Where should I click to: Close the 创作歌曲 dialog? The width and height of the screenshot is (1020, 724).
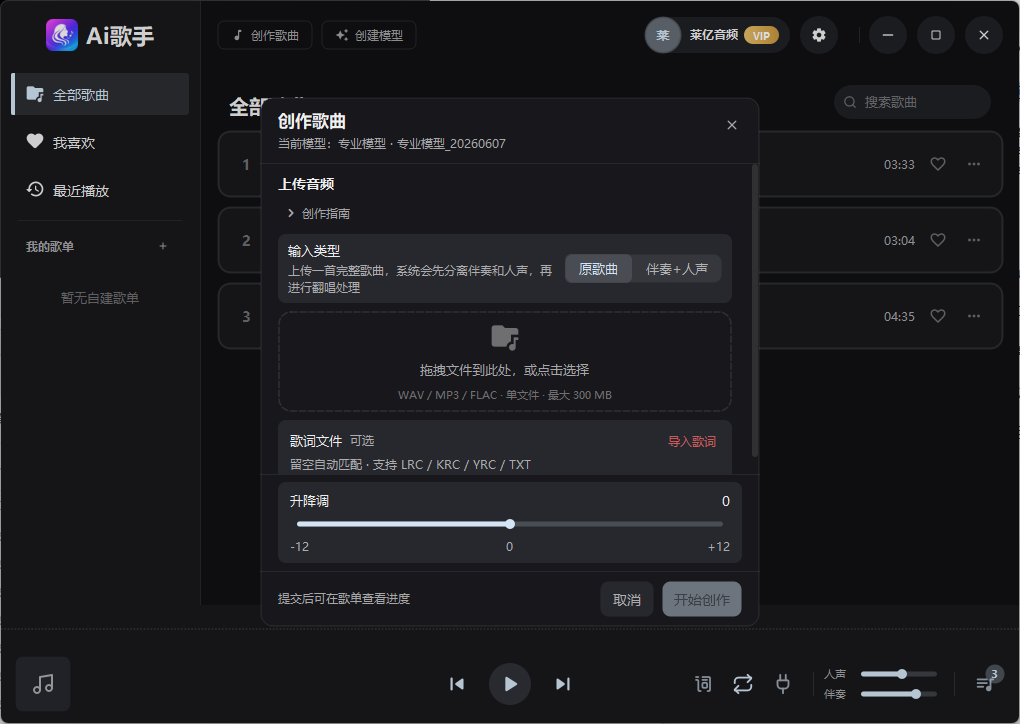coord(732,125)
